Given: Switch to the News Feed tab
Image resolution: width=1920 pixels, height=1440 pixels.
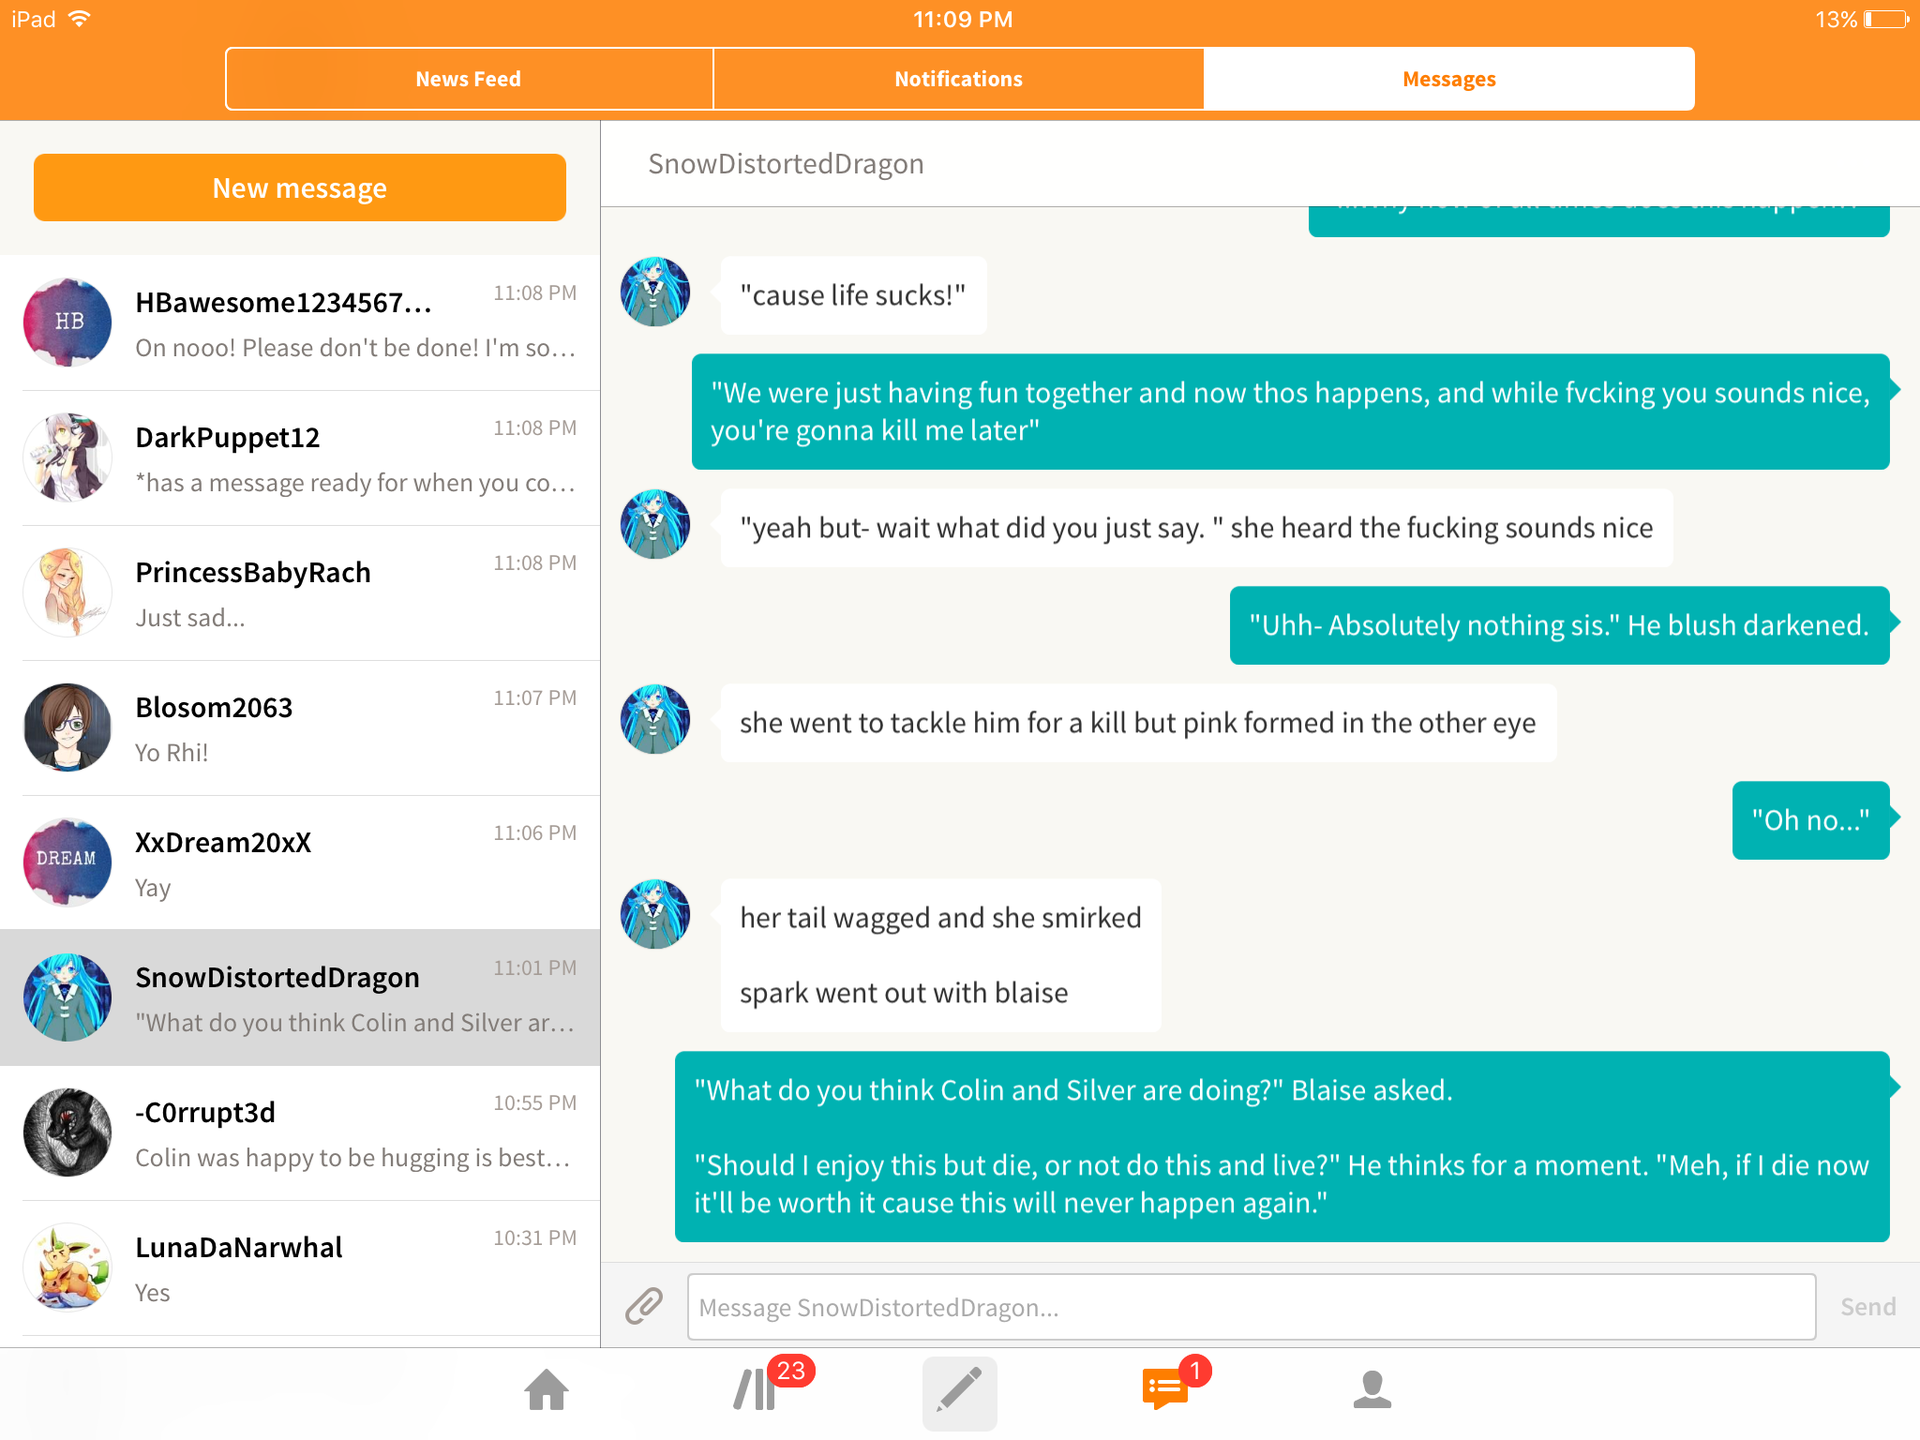Looking at the screenshot, I should coord(469,79).
